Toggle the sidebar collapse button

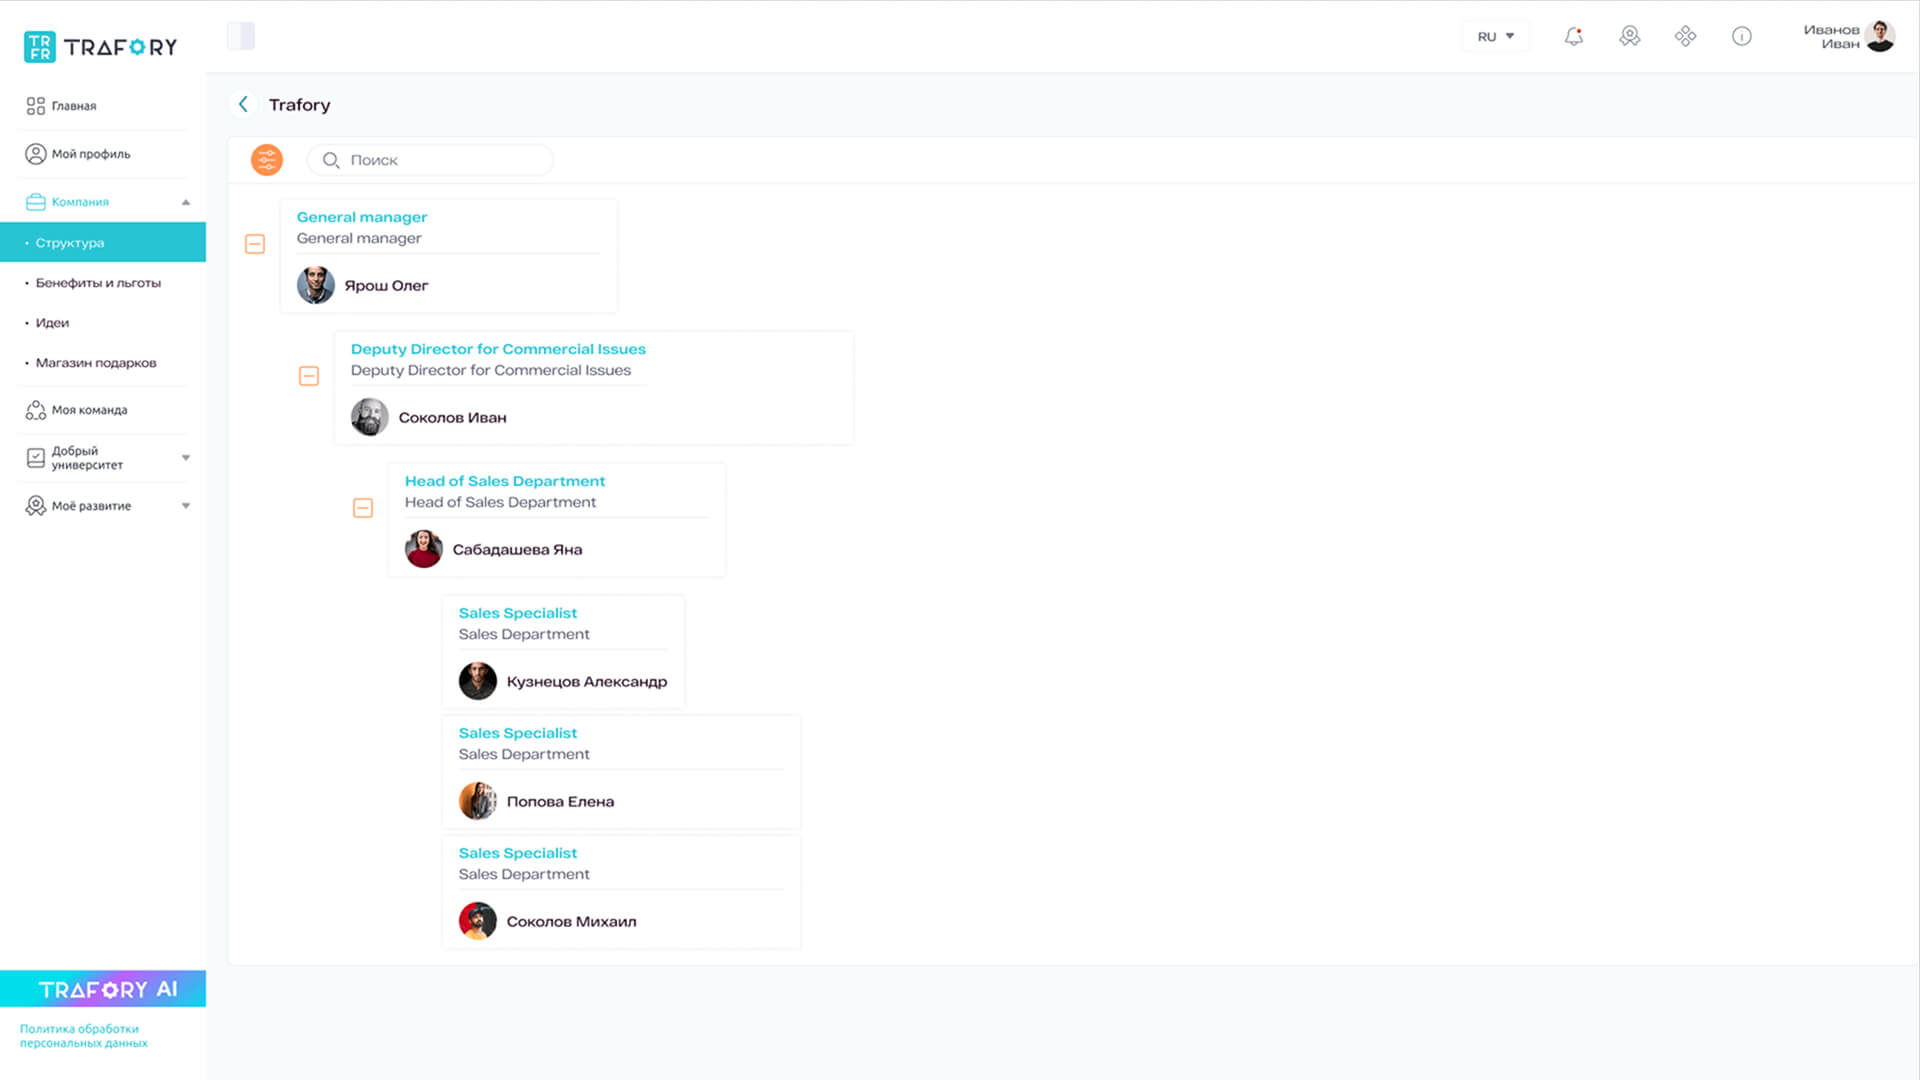pos(240,37)
